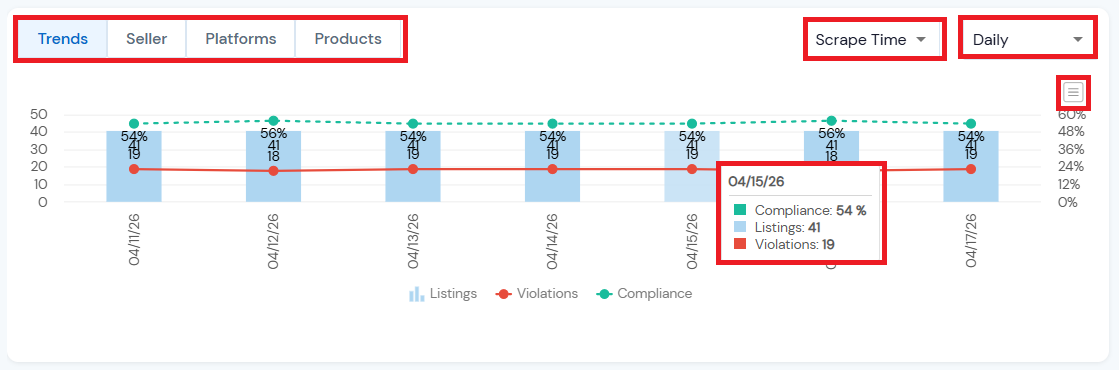Click the Daily dropdown arrow
The height and width of the screenshot is (370, 1119).
1078,40
